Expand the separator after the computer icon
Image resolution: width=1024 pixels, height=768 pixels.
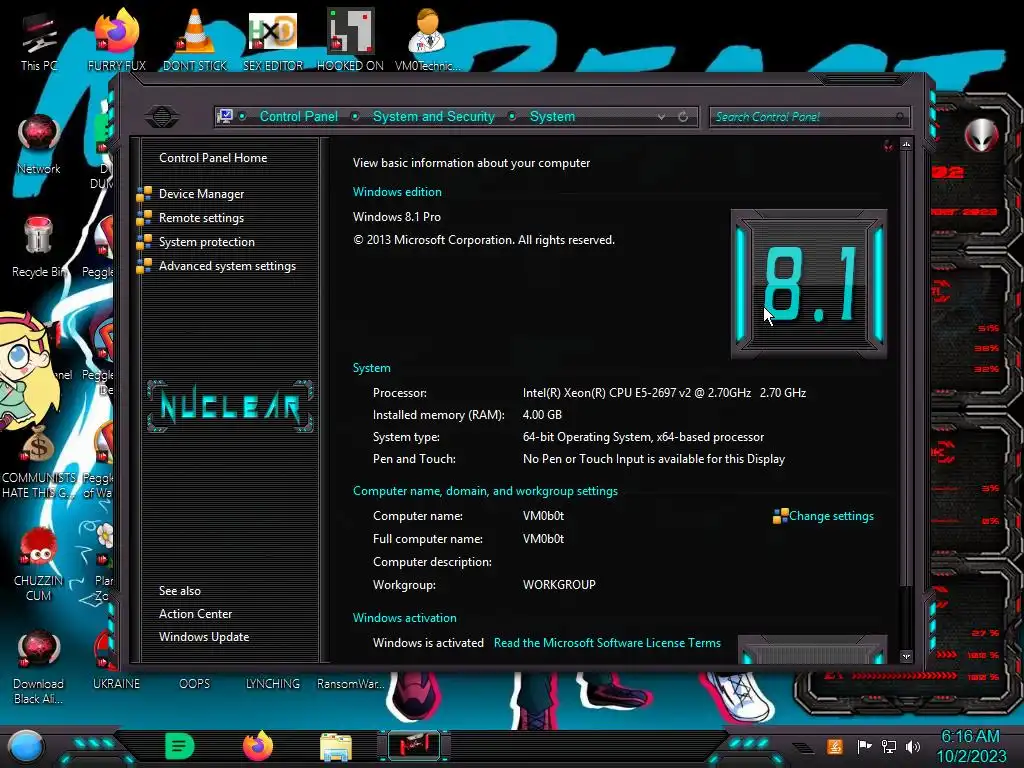click(242, 116)
